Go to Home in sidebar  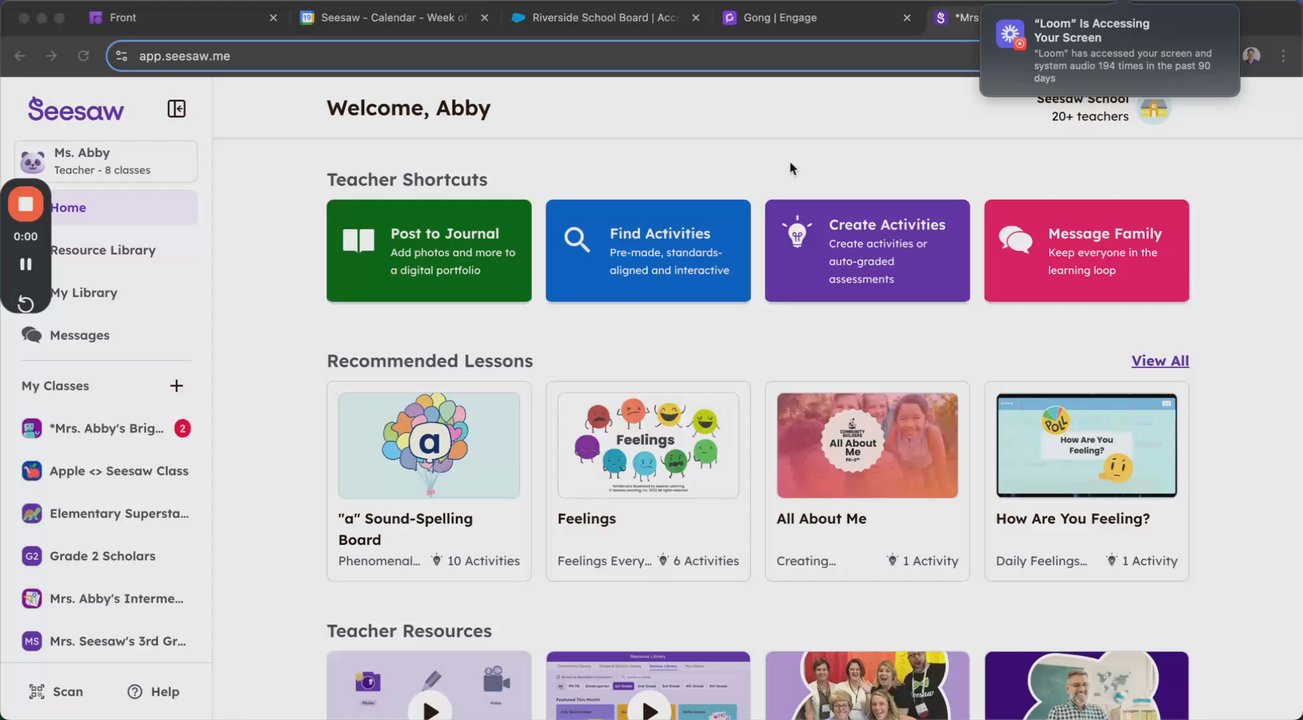tap(106, 208)
